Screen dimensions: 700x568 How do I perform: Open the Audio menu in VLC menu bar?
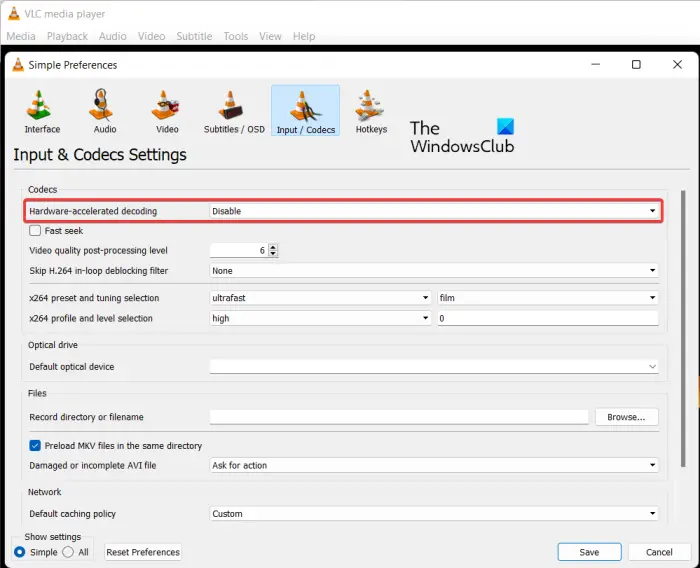click(112, 36)
